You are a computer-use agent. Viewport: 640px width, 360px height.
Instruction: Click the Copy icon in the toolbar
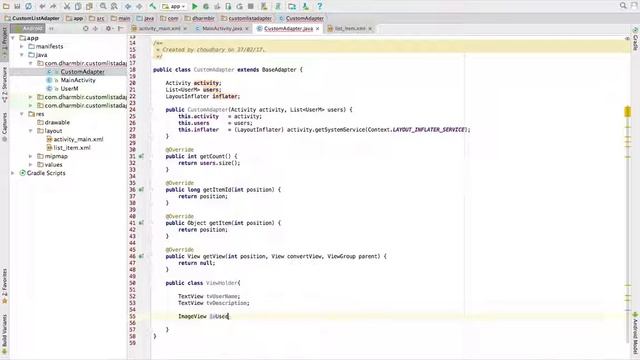pos(78,6)
